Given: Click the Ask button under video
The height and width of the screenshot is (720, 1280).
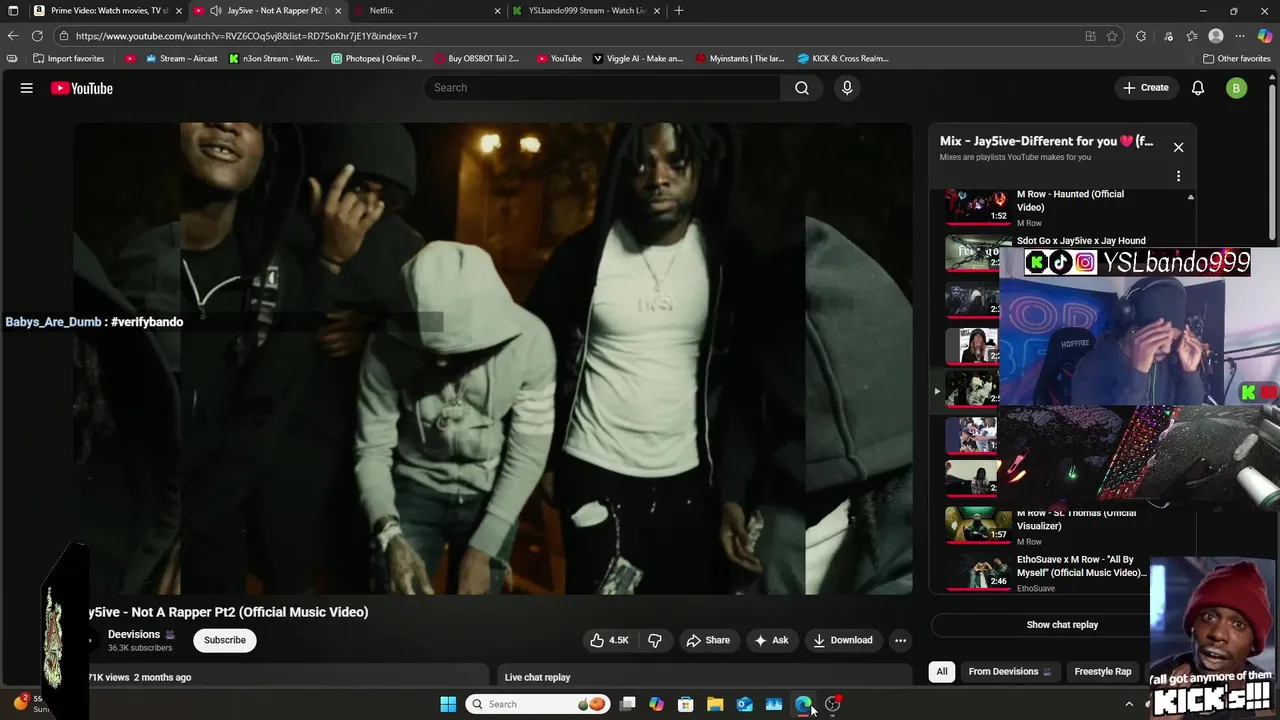Looking at the screenshot, I should click(771, 640).
